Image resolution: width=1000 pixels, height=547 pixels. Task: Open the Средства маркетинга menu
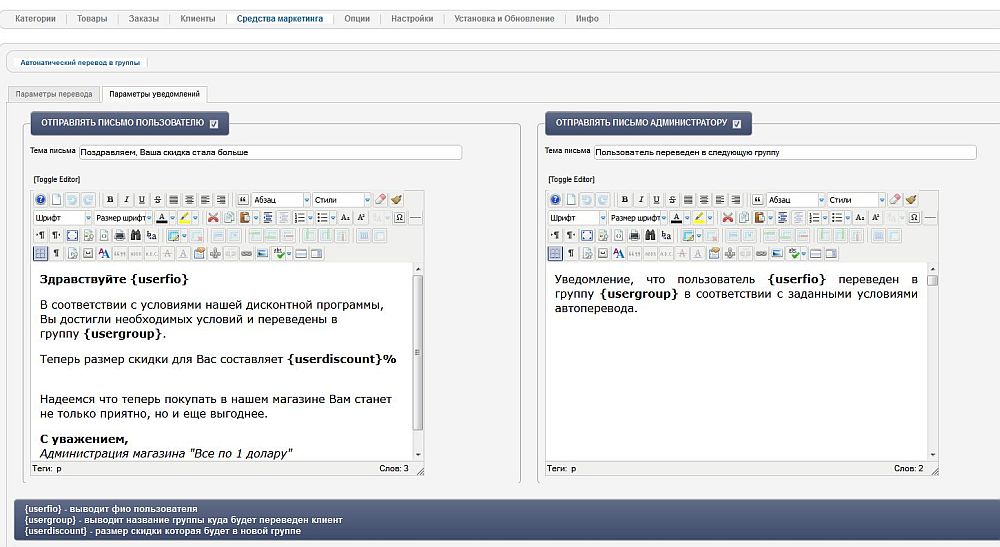coord(279,18)
